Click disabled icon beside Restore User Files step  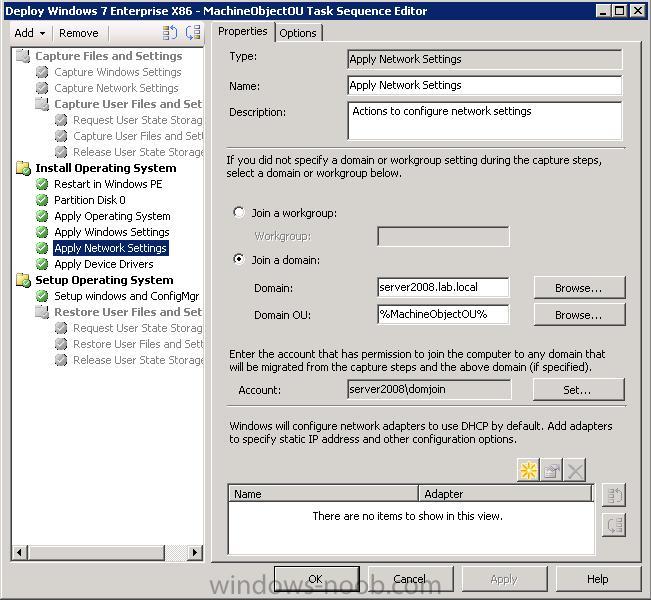coord(61,344)
